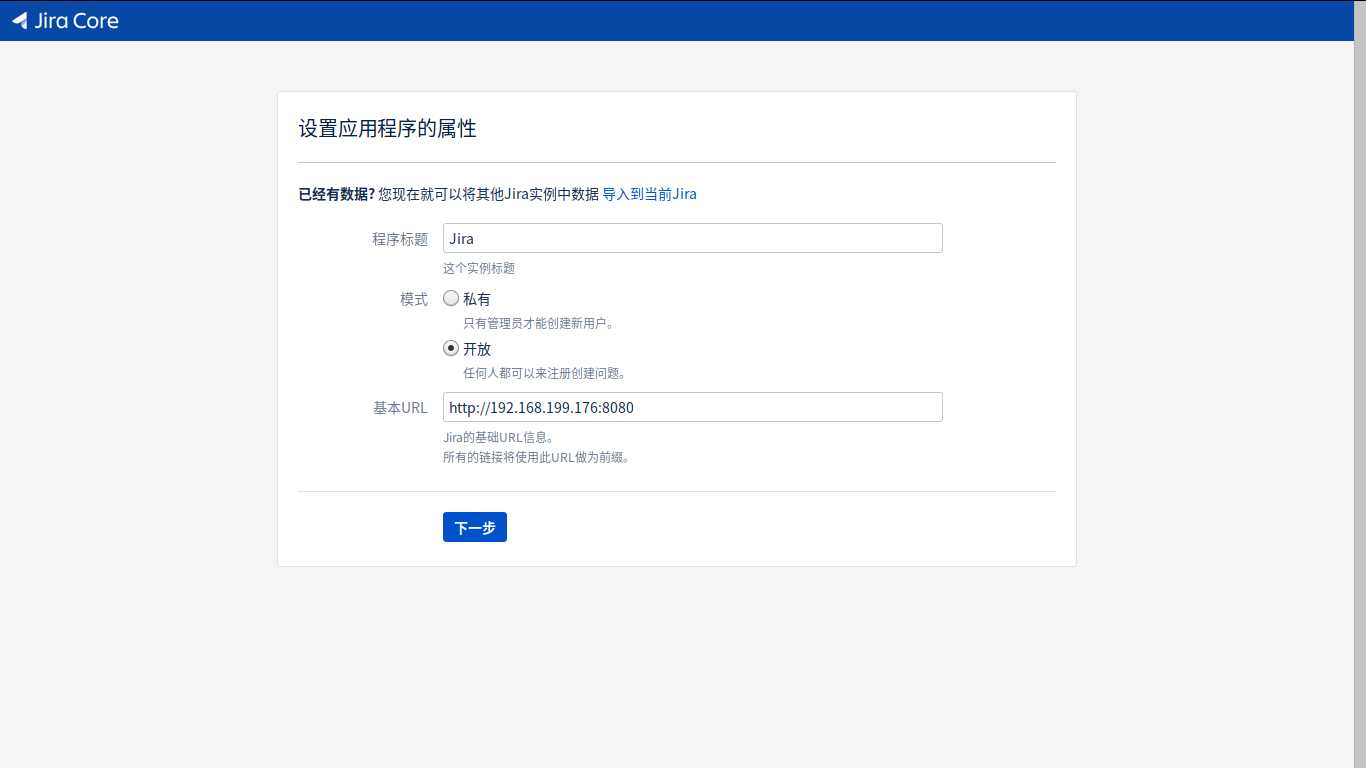The image size is (1366, 768).
Task: Click the 这个实例标题 hint text
Action: [x=479, y=268]
